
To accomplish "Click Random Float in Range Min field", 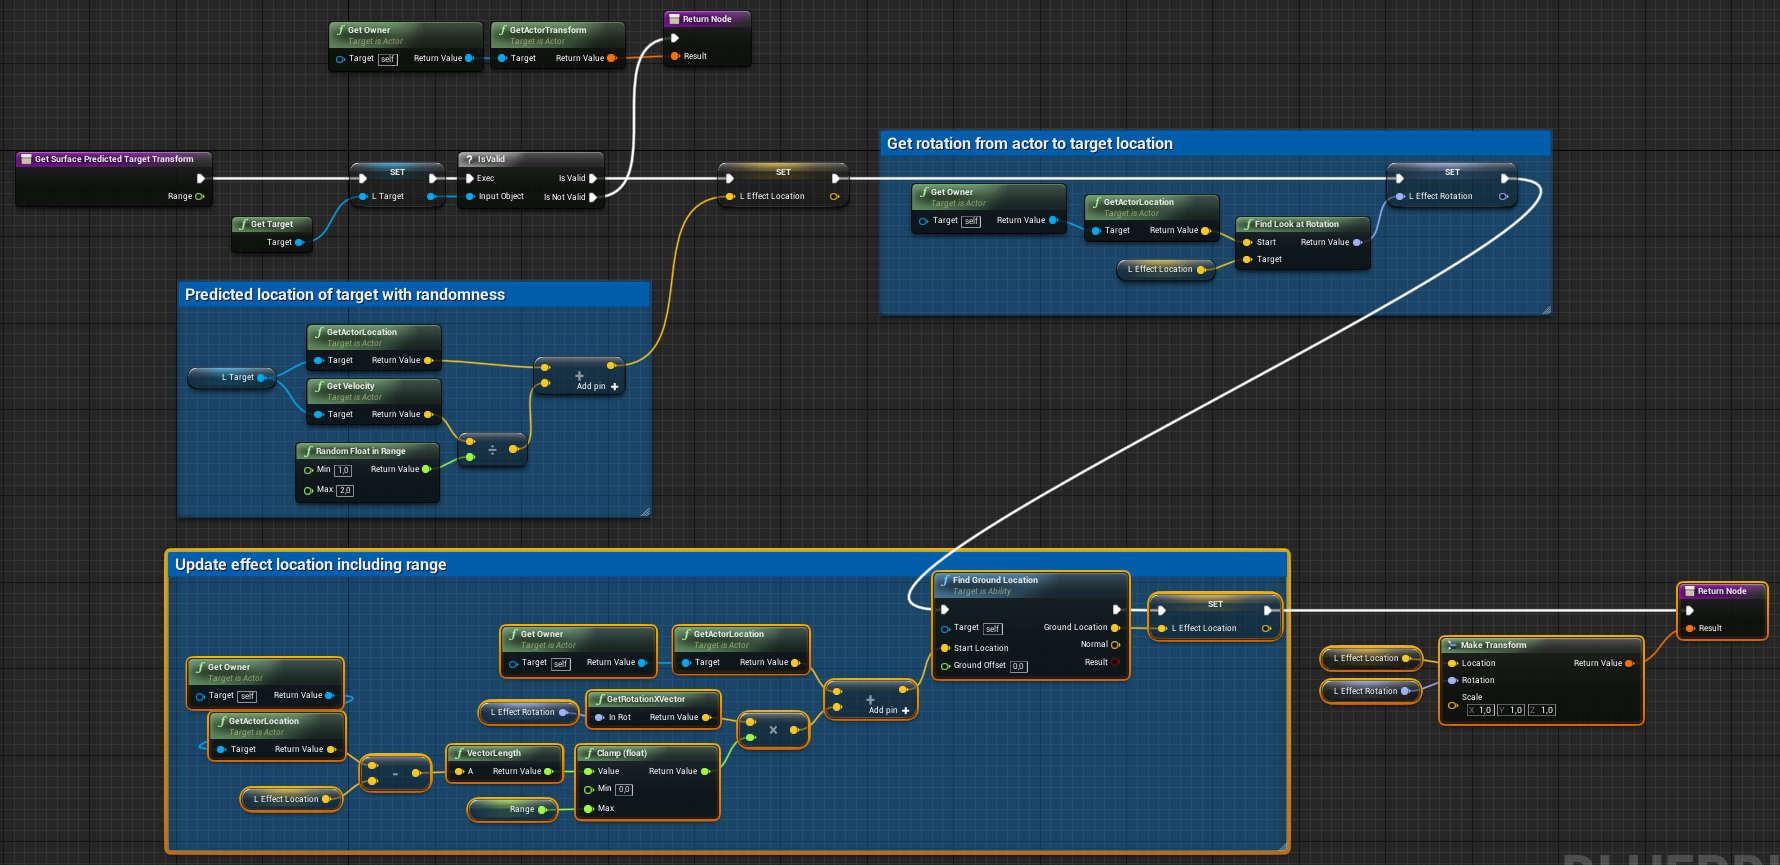I will coord(343,470).
